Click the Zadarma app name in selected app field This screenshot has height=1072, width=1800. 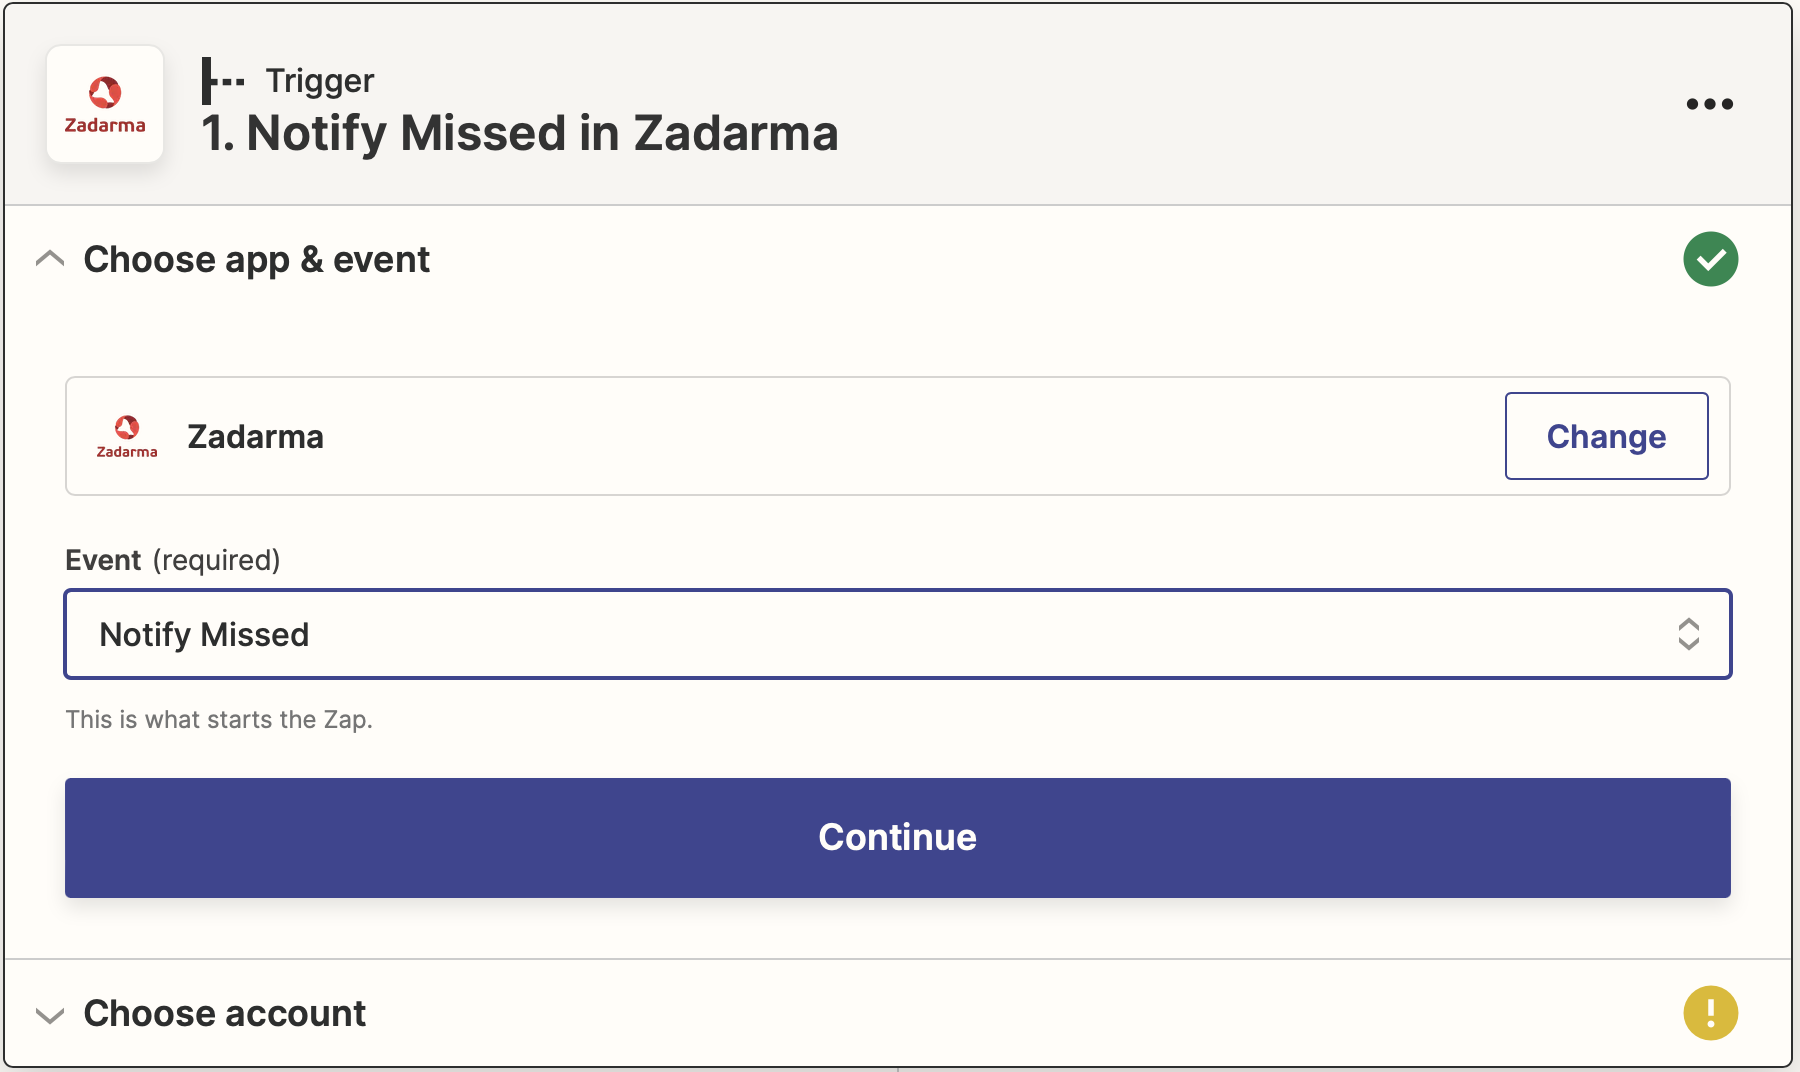tap(256, 437)
